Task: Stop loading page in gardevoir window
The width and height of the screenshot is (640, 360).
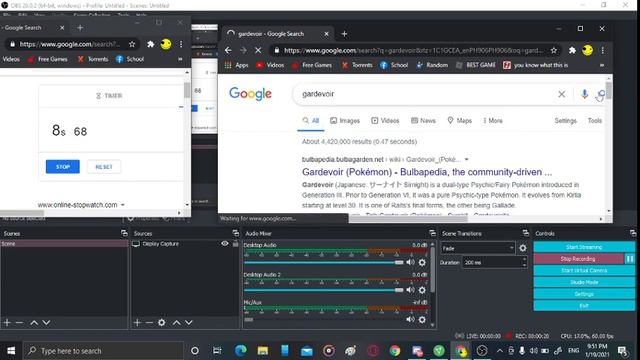Action: (x=258, y=50)
